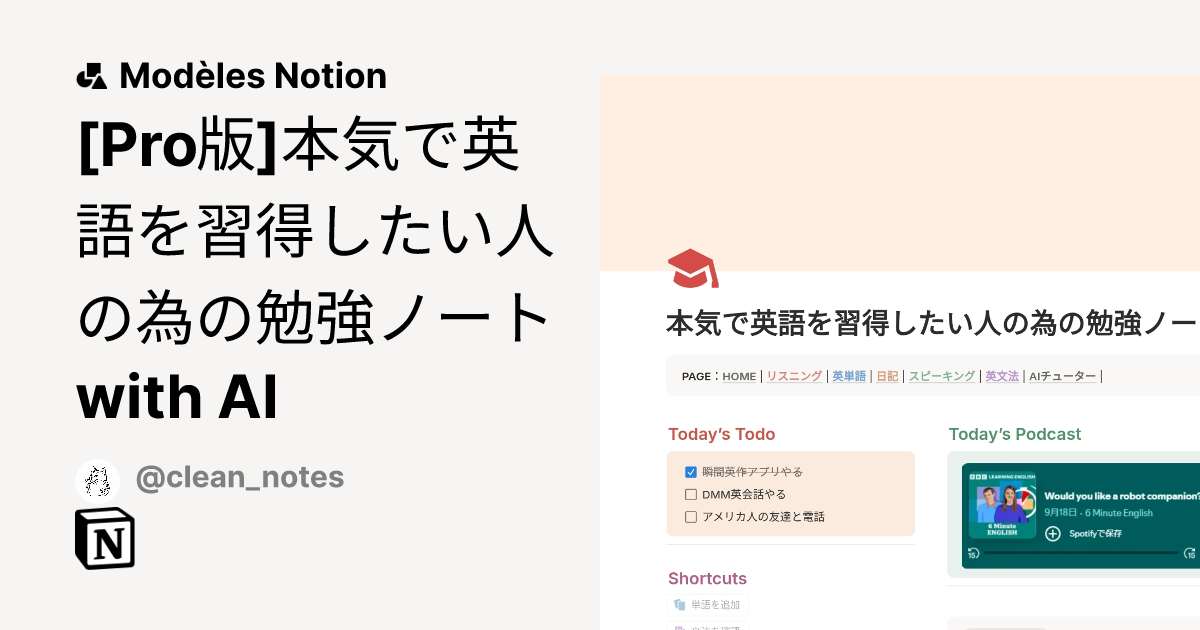Uncheck the 瞬間英作アプリやる todo item
1200x630 pixels.
[690, 472]
